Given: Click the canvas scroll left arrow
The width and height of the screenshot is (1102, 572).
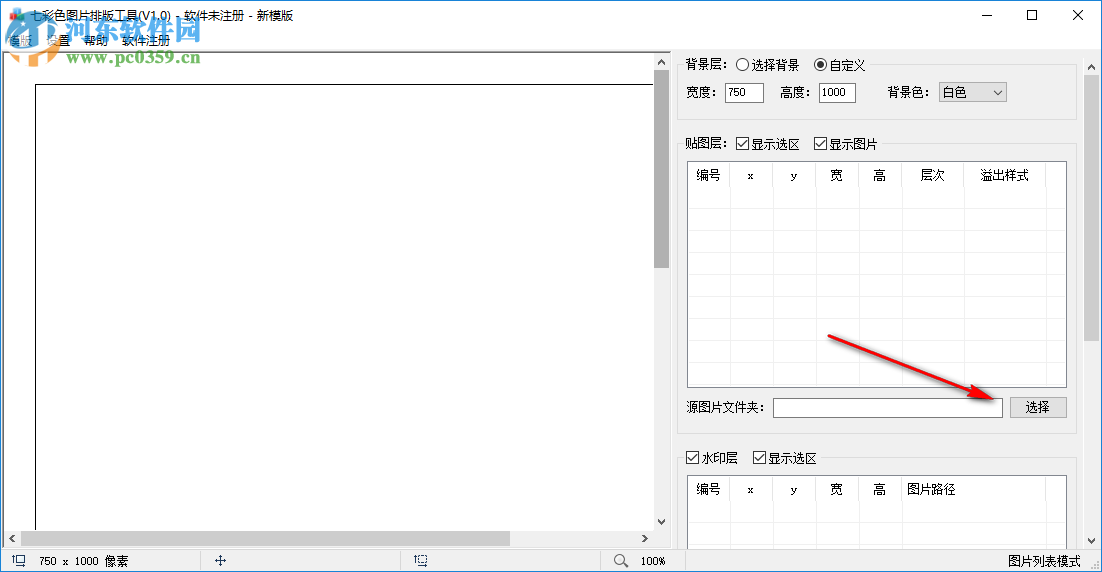Looking at the screenshot, I should point(12,538).
